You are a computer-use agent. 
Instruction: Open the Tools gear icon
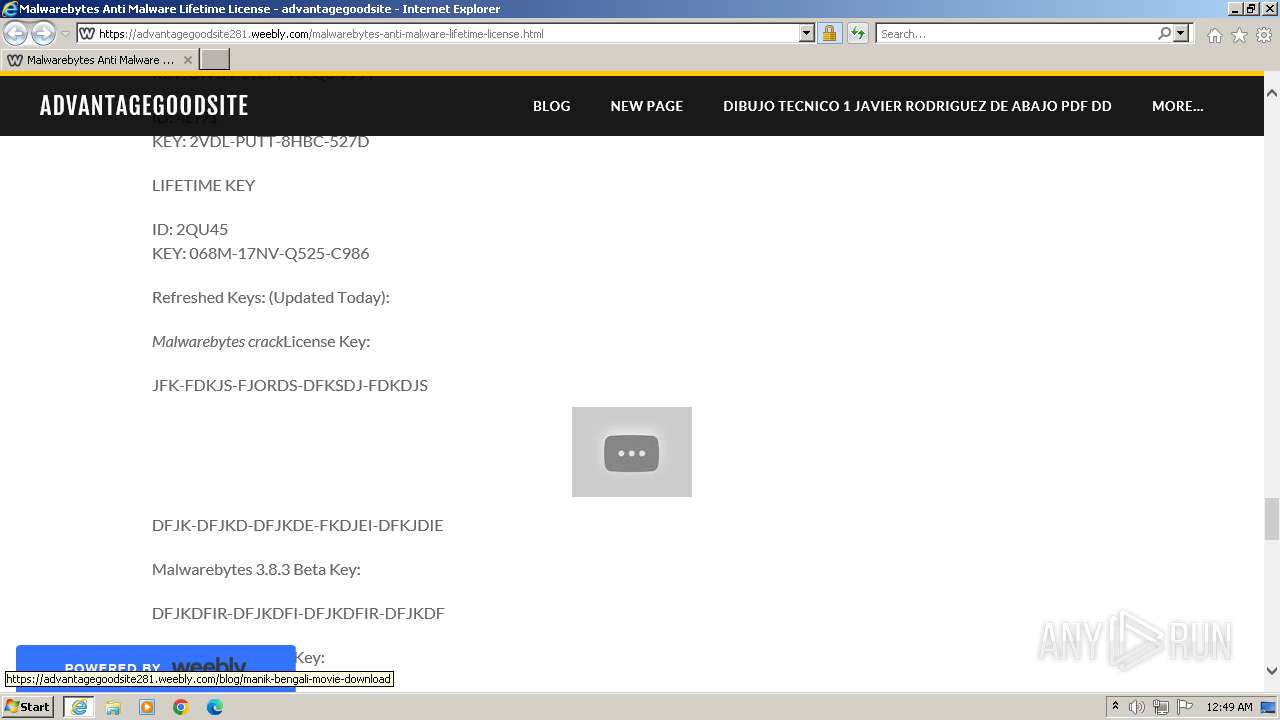click(x=1264, y=35)
